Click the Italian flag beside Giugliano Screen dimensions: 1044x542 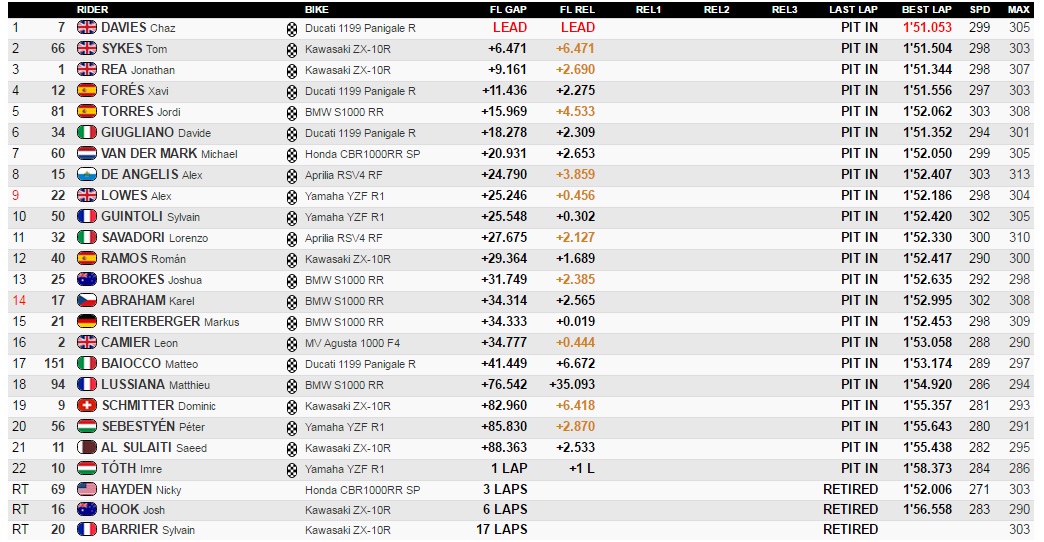coord(87,133)
